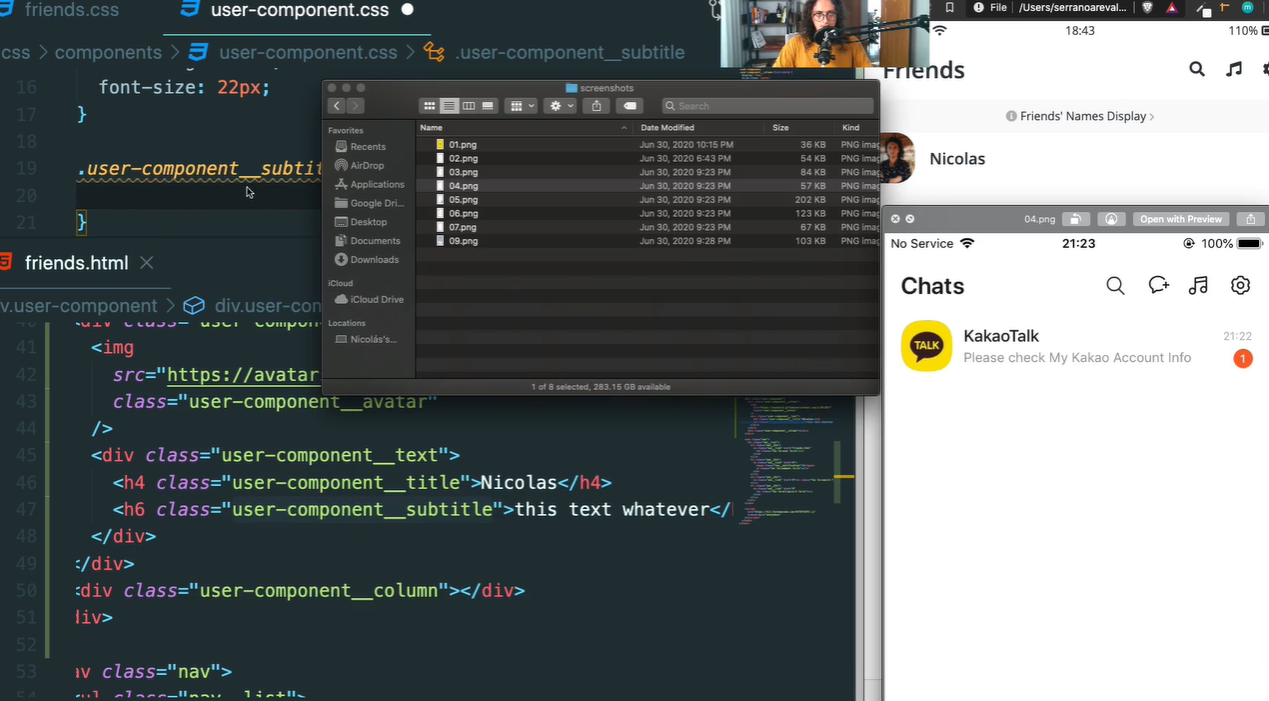Viewport: 1269px width, 701px height.
Task: Open Google Drive in the Finder sidebar
Action: coord(370,203)
